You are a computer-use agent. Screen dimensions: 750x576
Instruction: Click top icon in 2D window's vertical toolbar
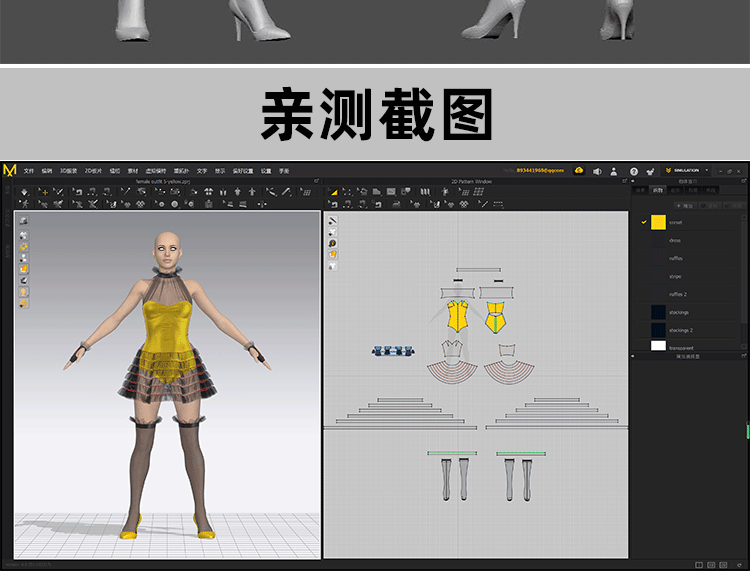(x=332, y=220)
